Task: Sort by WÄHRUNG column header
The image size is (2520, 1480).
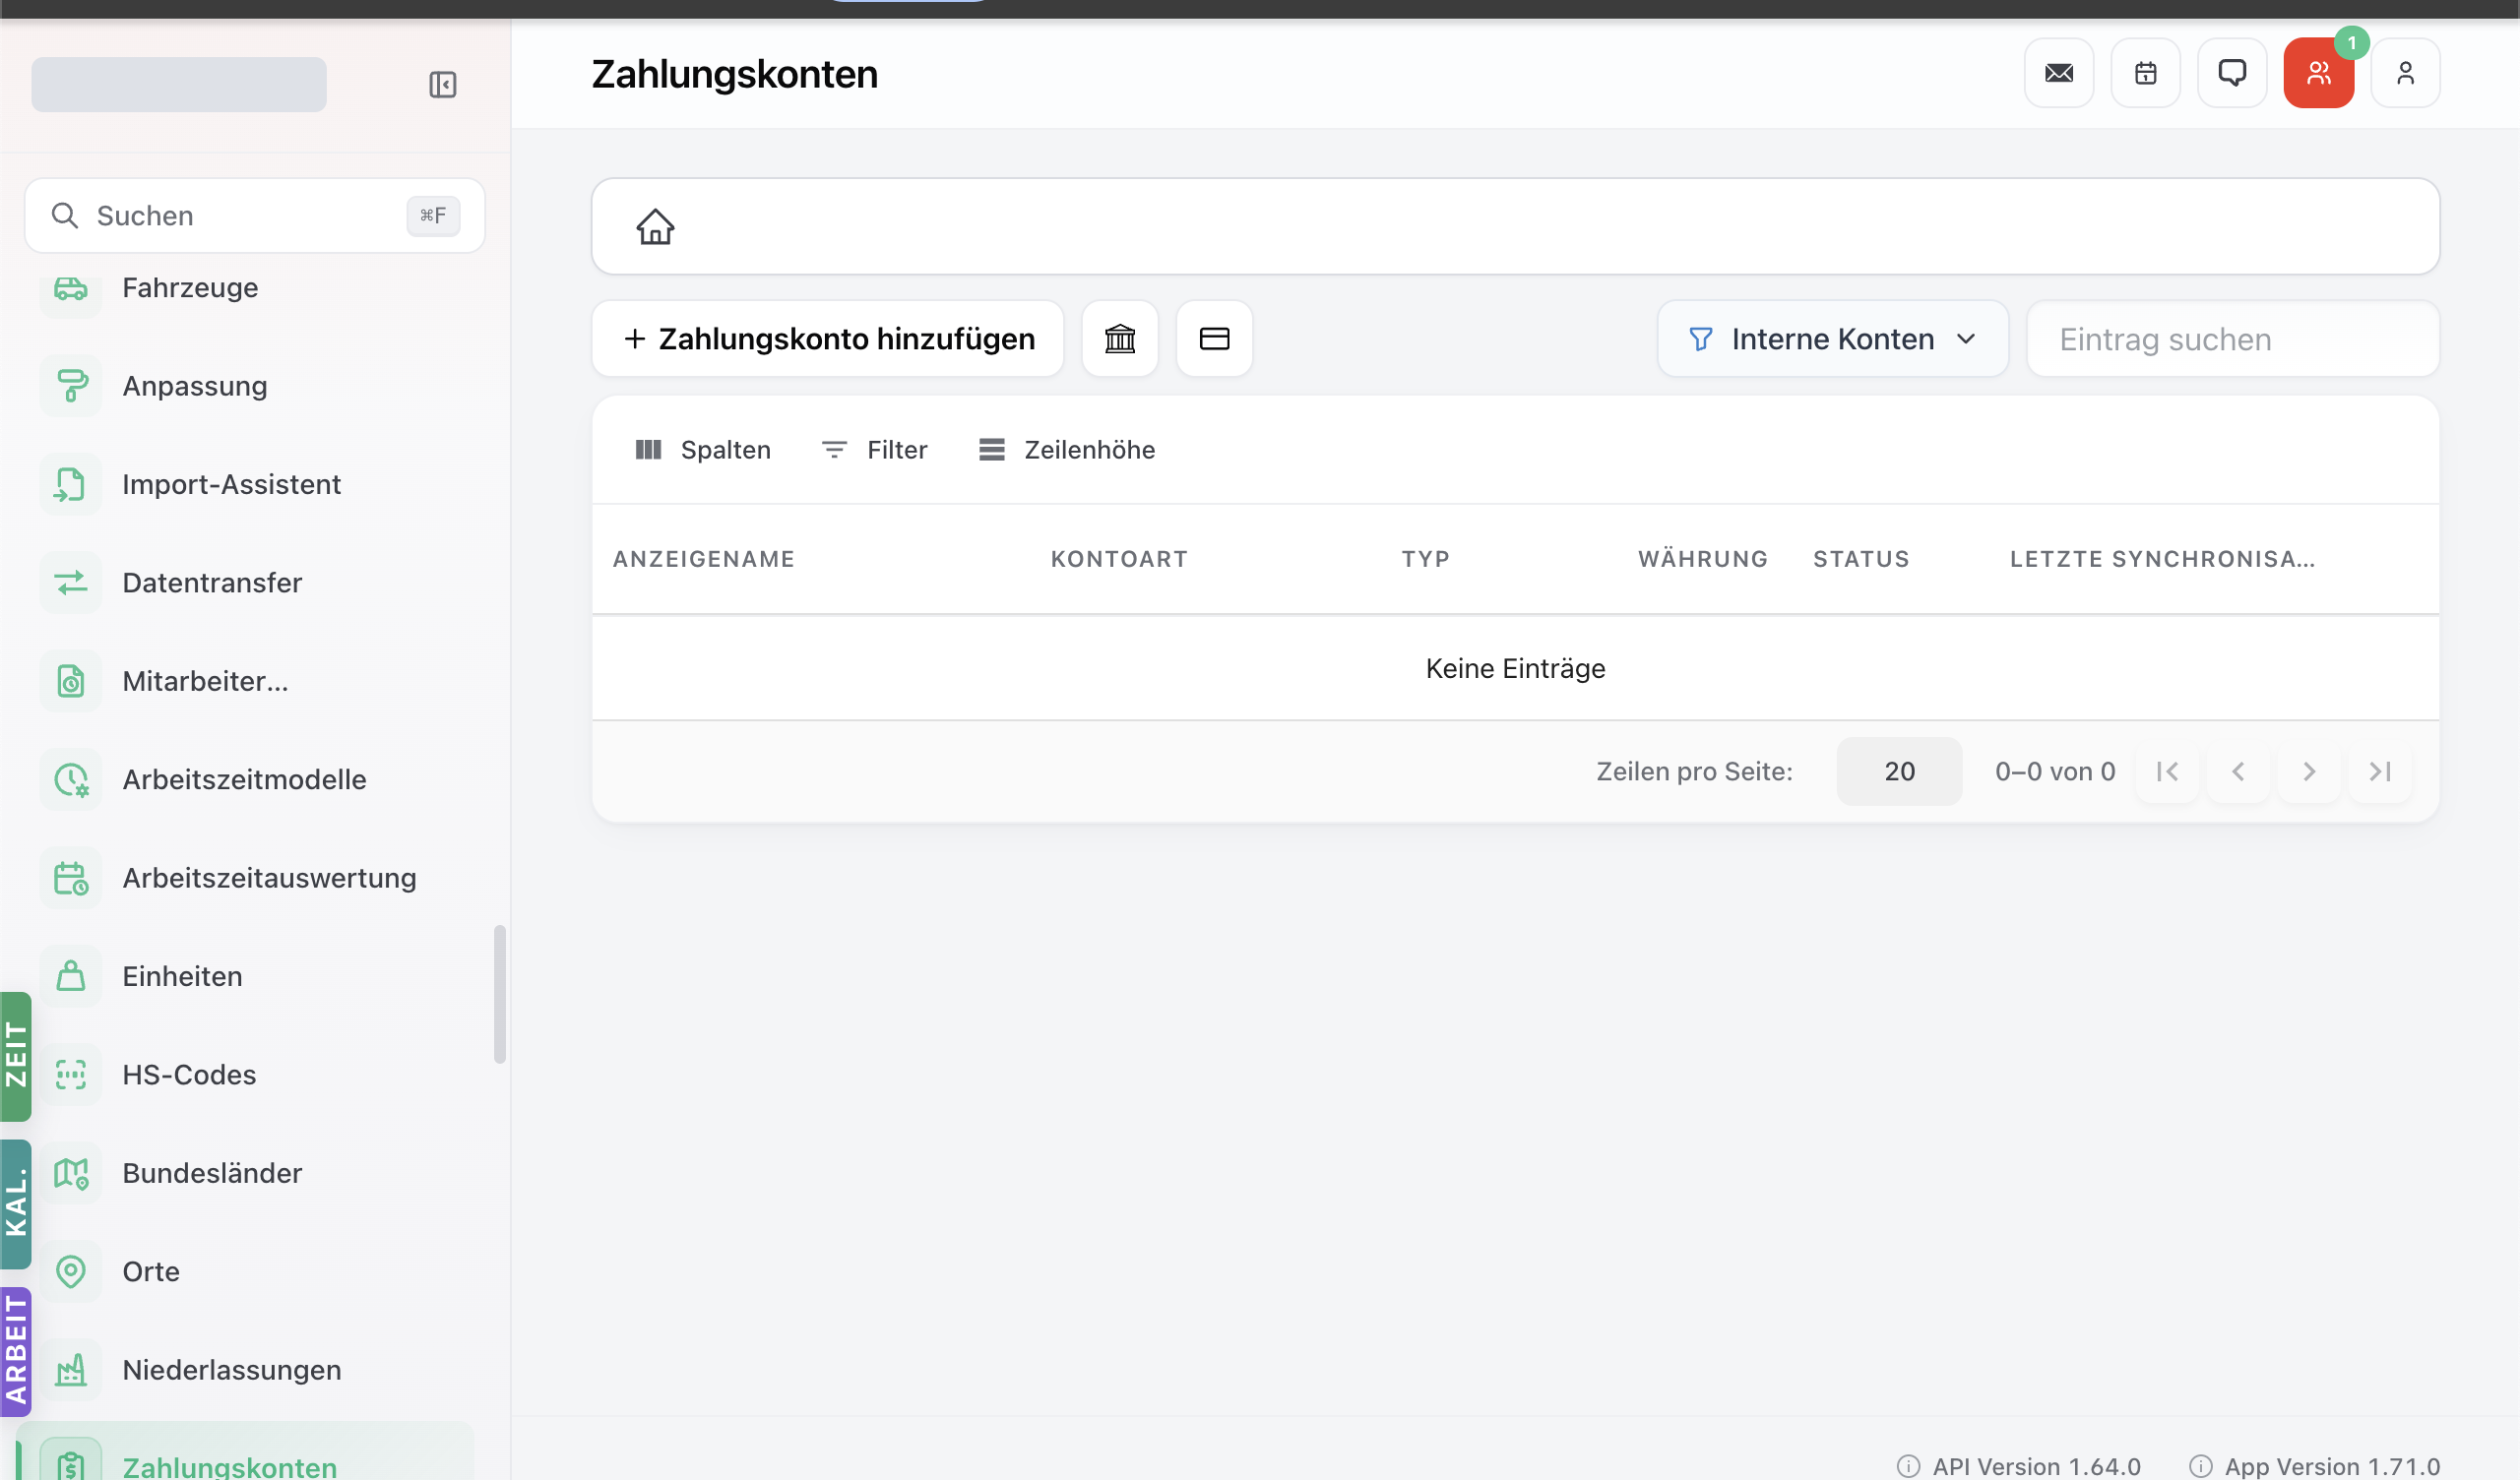Action: [1702, 559]
